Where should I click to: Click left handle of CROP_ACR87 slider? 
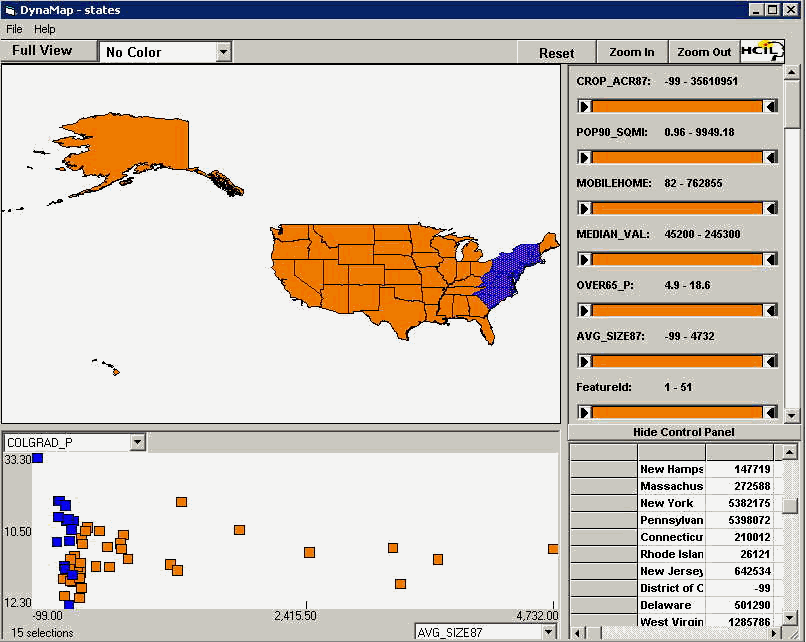pyautogui.click(x=584, y=106)
